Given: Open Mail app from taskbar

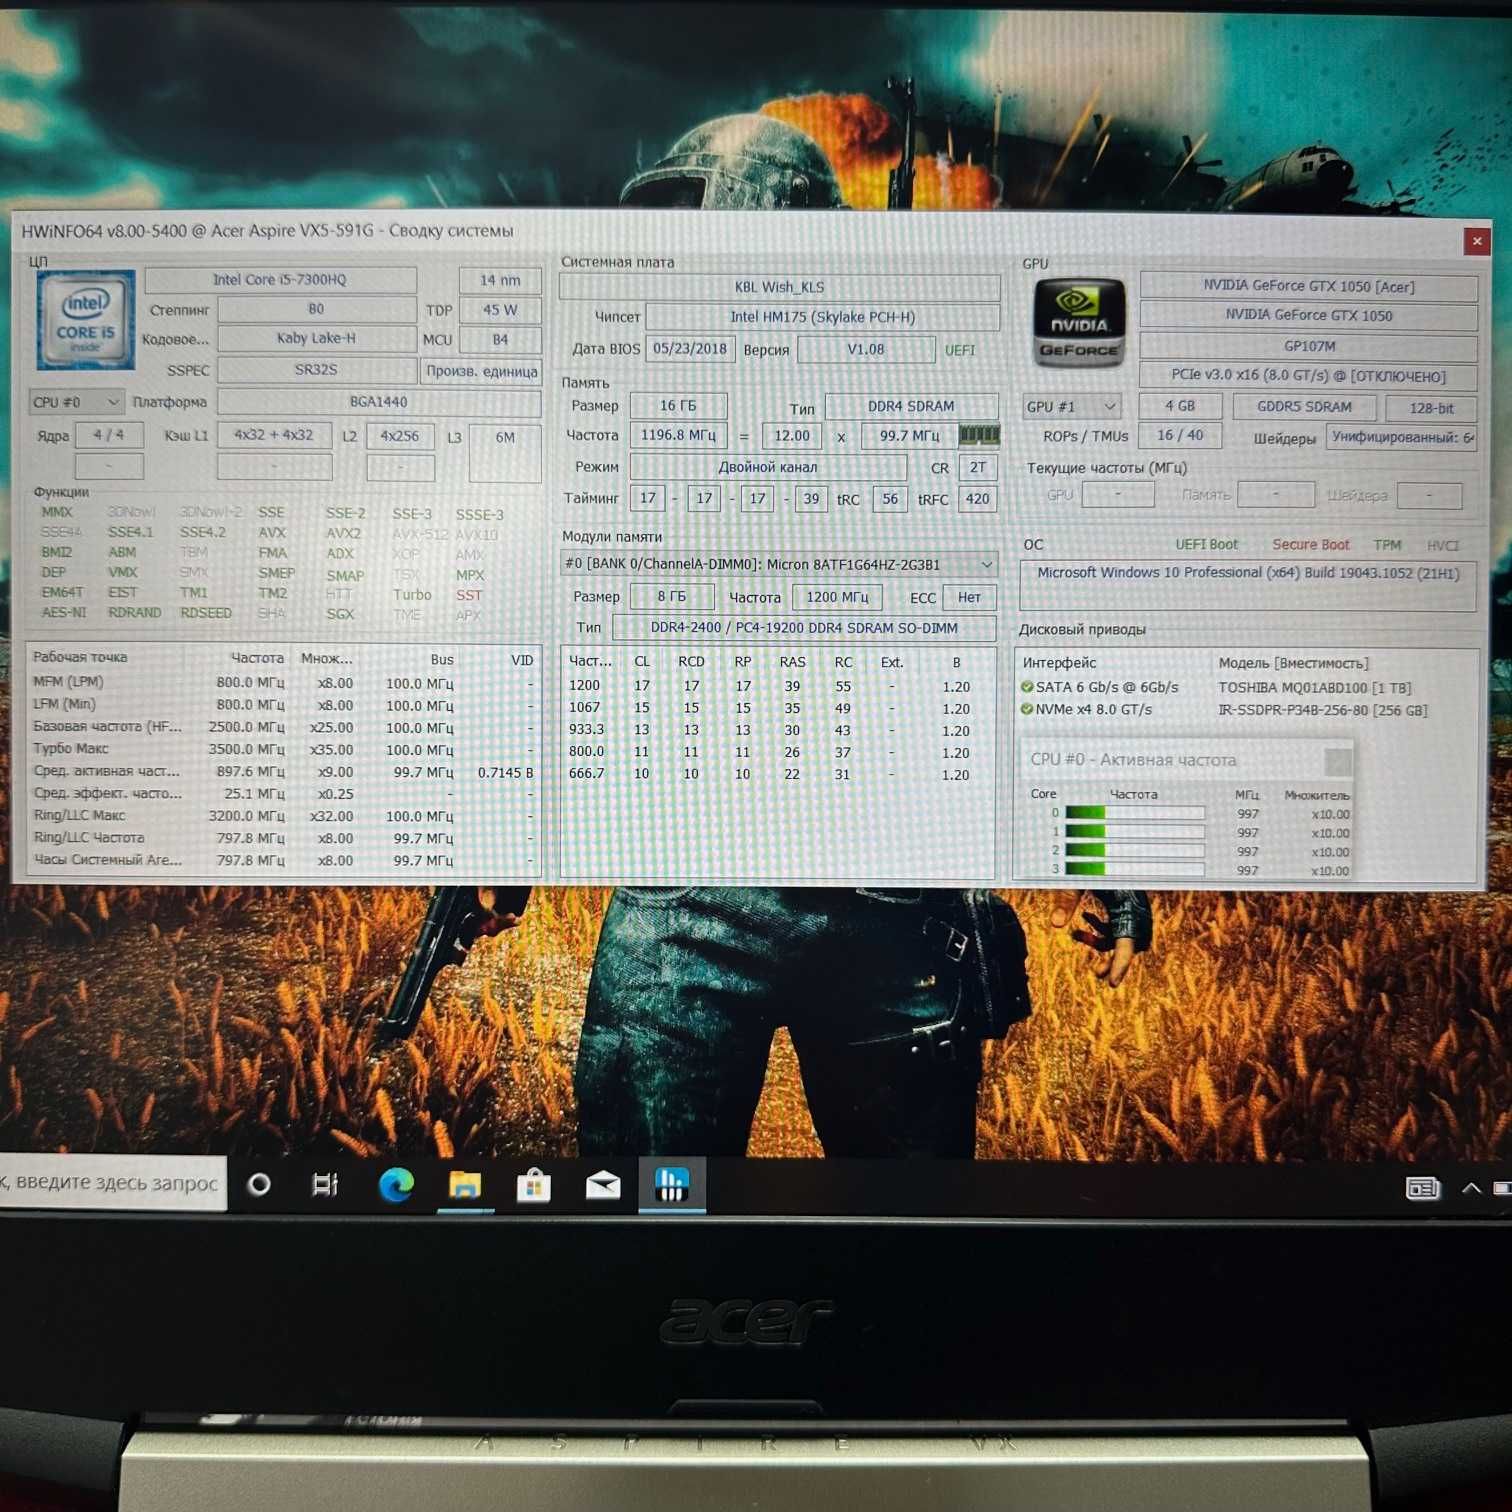Looking at the screenshot, I should [x=603, y=1186].
